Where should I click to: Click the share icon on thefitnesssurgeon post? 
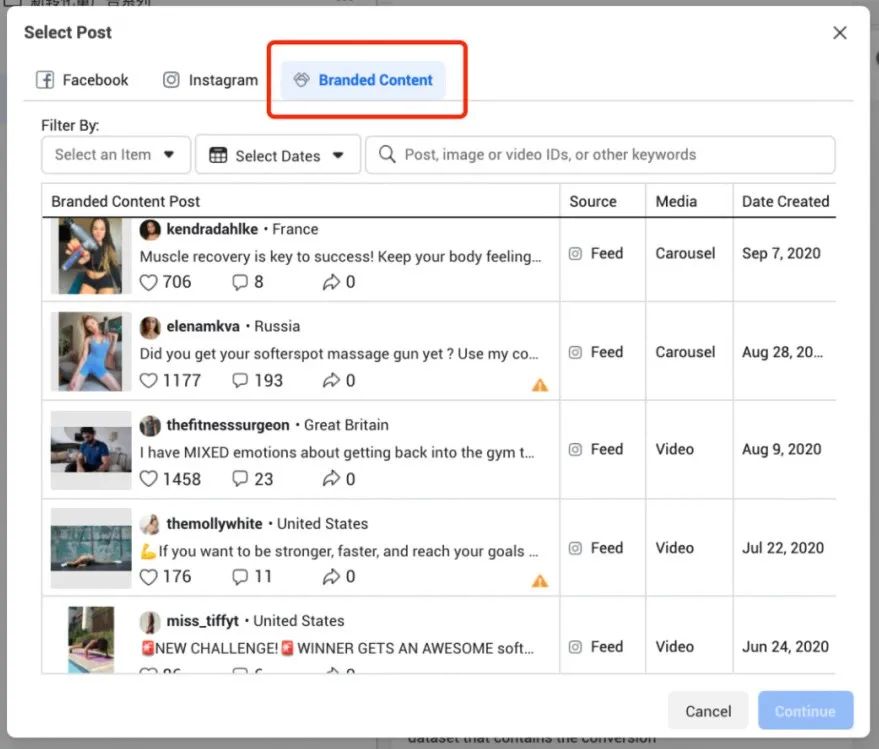point(331,479)
